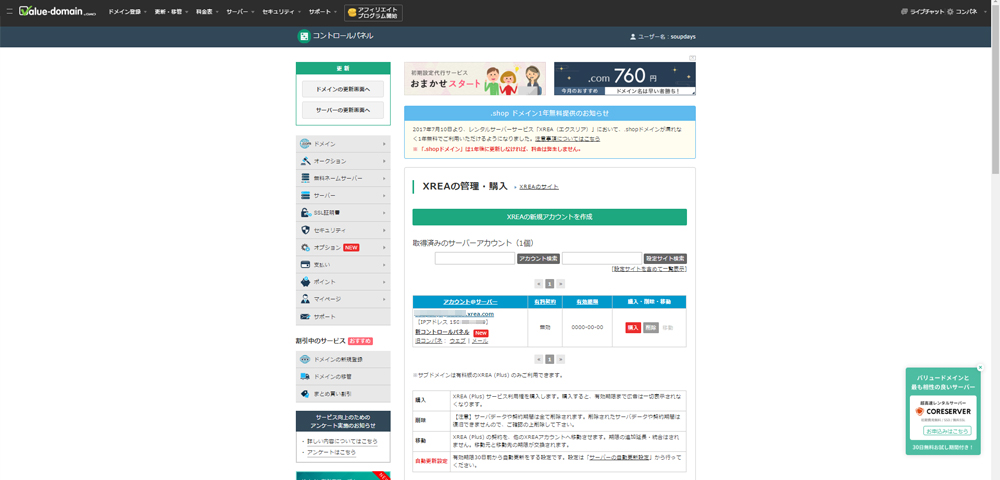Open the SSL証明書 sidebar menu item

(343, 213)
